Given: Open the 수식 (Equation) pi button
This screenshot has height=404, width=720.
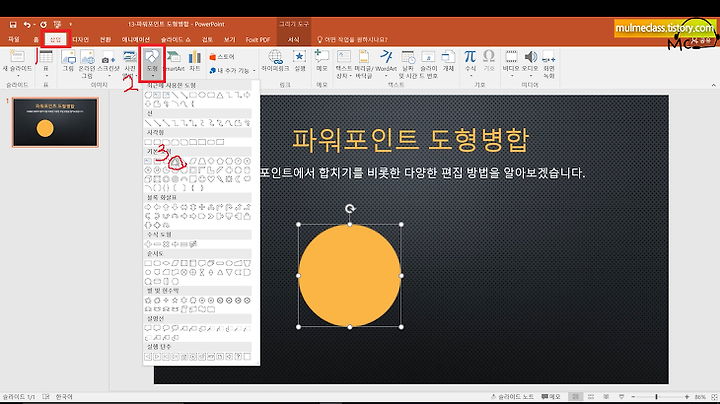Looking at the screenshot, I should (x=470, y=63).
